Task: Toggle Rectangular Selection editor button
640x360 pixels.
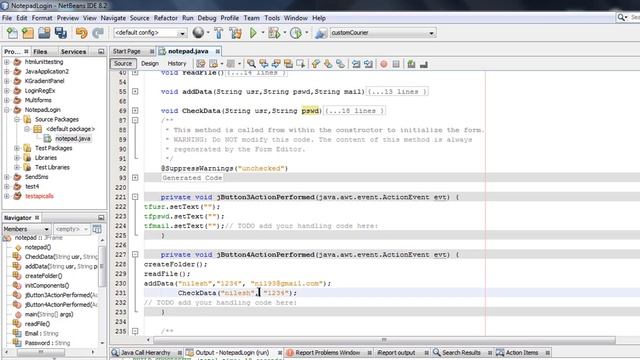Action: 301,64
